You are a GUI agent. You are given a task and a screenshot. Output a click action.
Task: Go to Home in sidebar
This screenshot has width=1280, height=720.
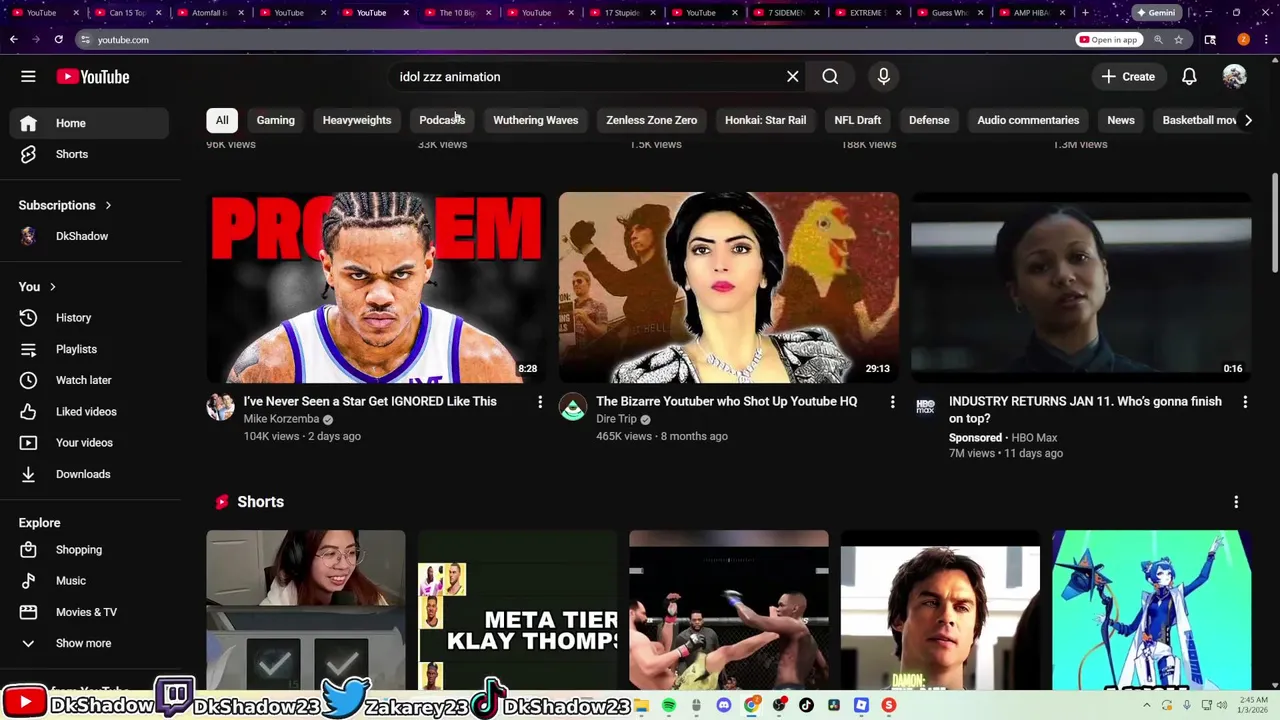[91, 123]
